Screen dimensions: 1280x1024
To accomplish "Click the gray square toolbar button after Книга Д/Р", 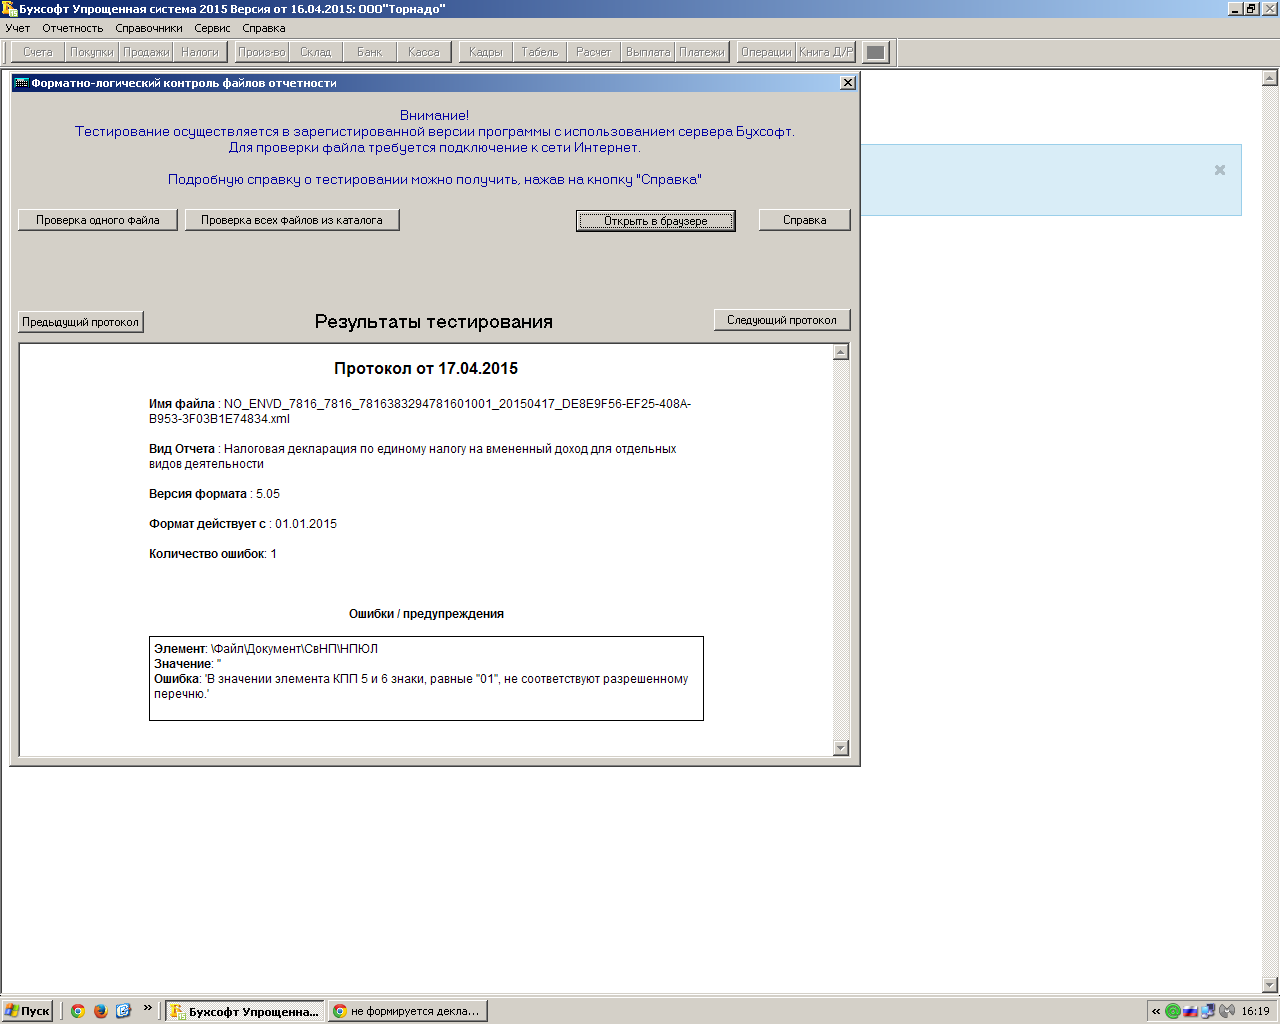I will point(875,52).
